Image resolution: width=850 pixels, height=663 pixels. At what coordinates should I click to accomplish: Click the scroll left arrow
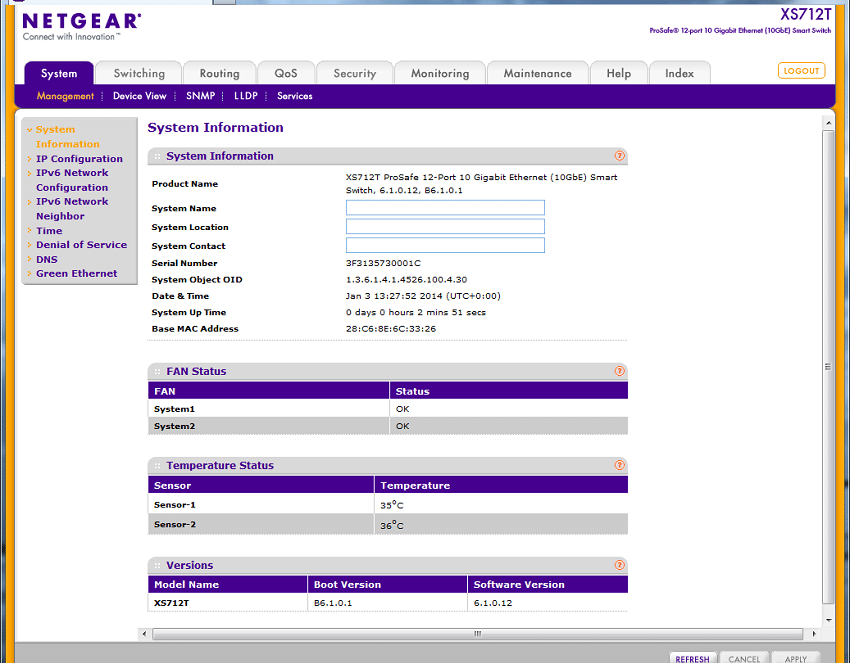pos(144,634)
